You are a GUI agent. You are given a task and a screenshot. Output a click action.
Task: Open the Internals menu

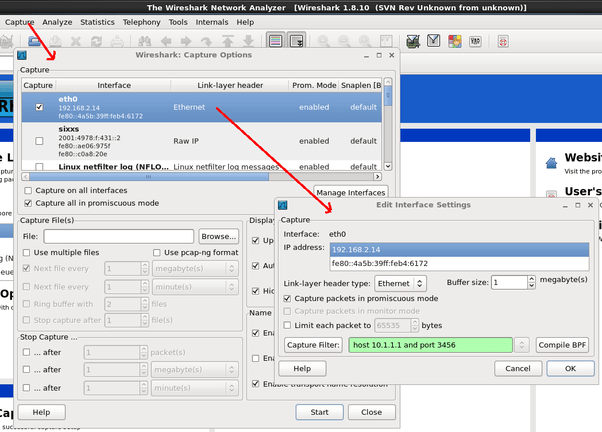[212, 22]
